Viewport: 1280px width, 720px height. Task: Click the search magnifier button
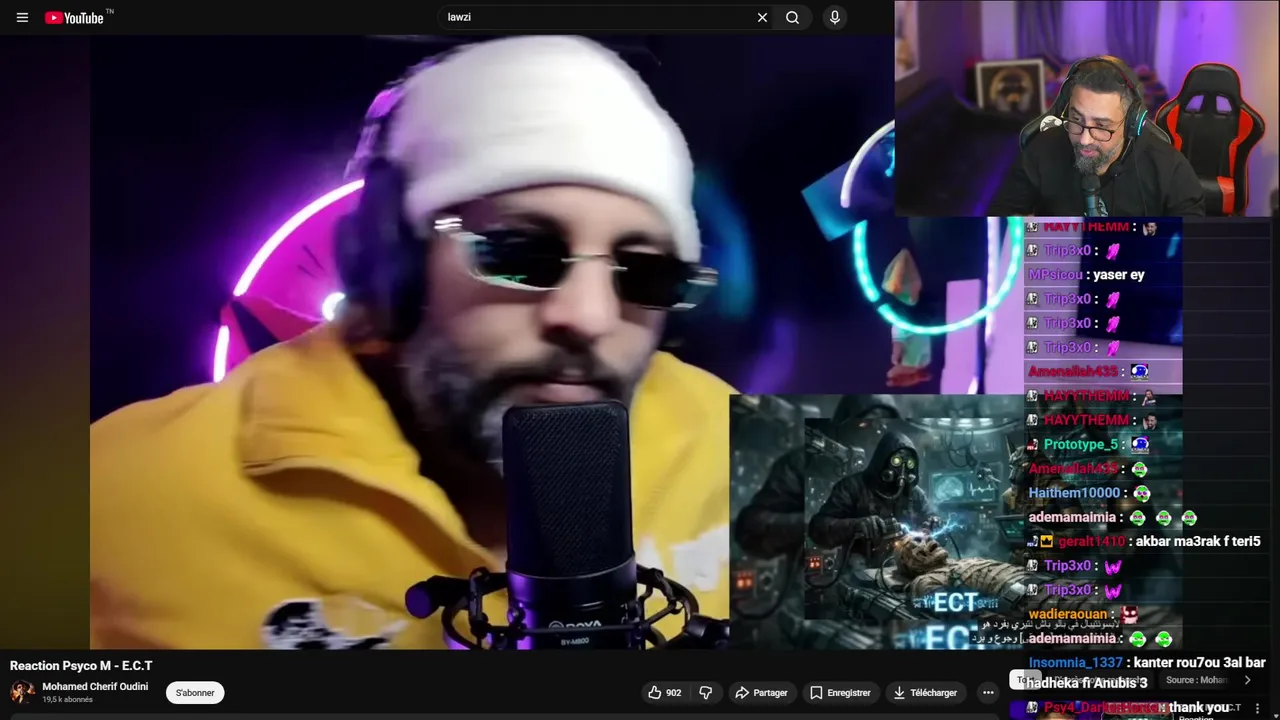point(792,17)
